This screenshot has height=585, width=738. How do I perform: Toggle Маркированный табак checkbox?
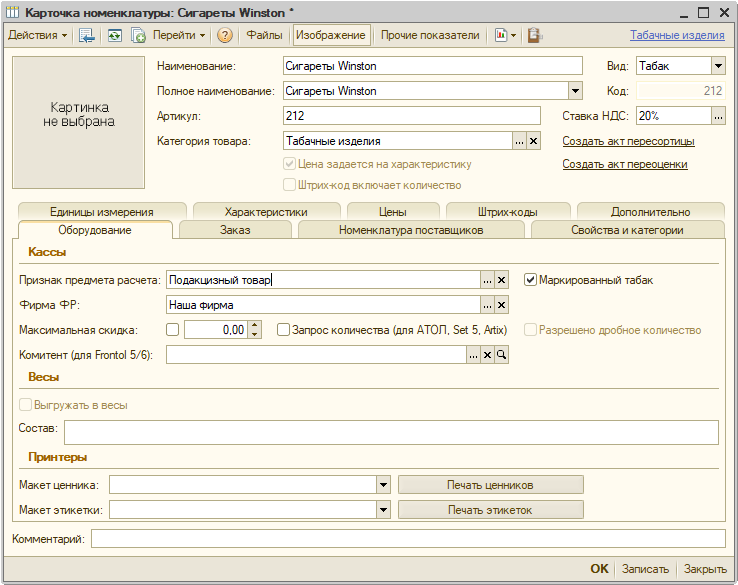click(530, 280)
